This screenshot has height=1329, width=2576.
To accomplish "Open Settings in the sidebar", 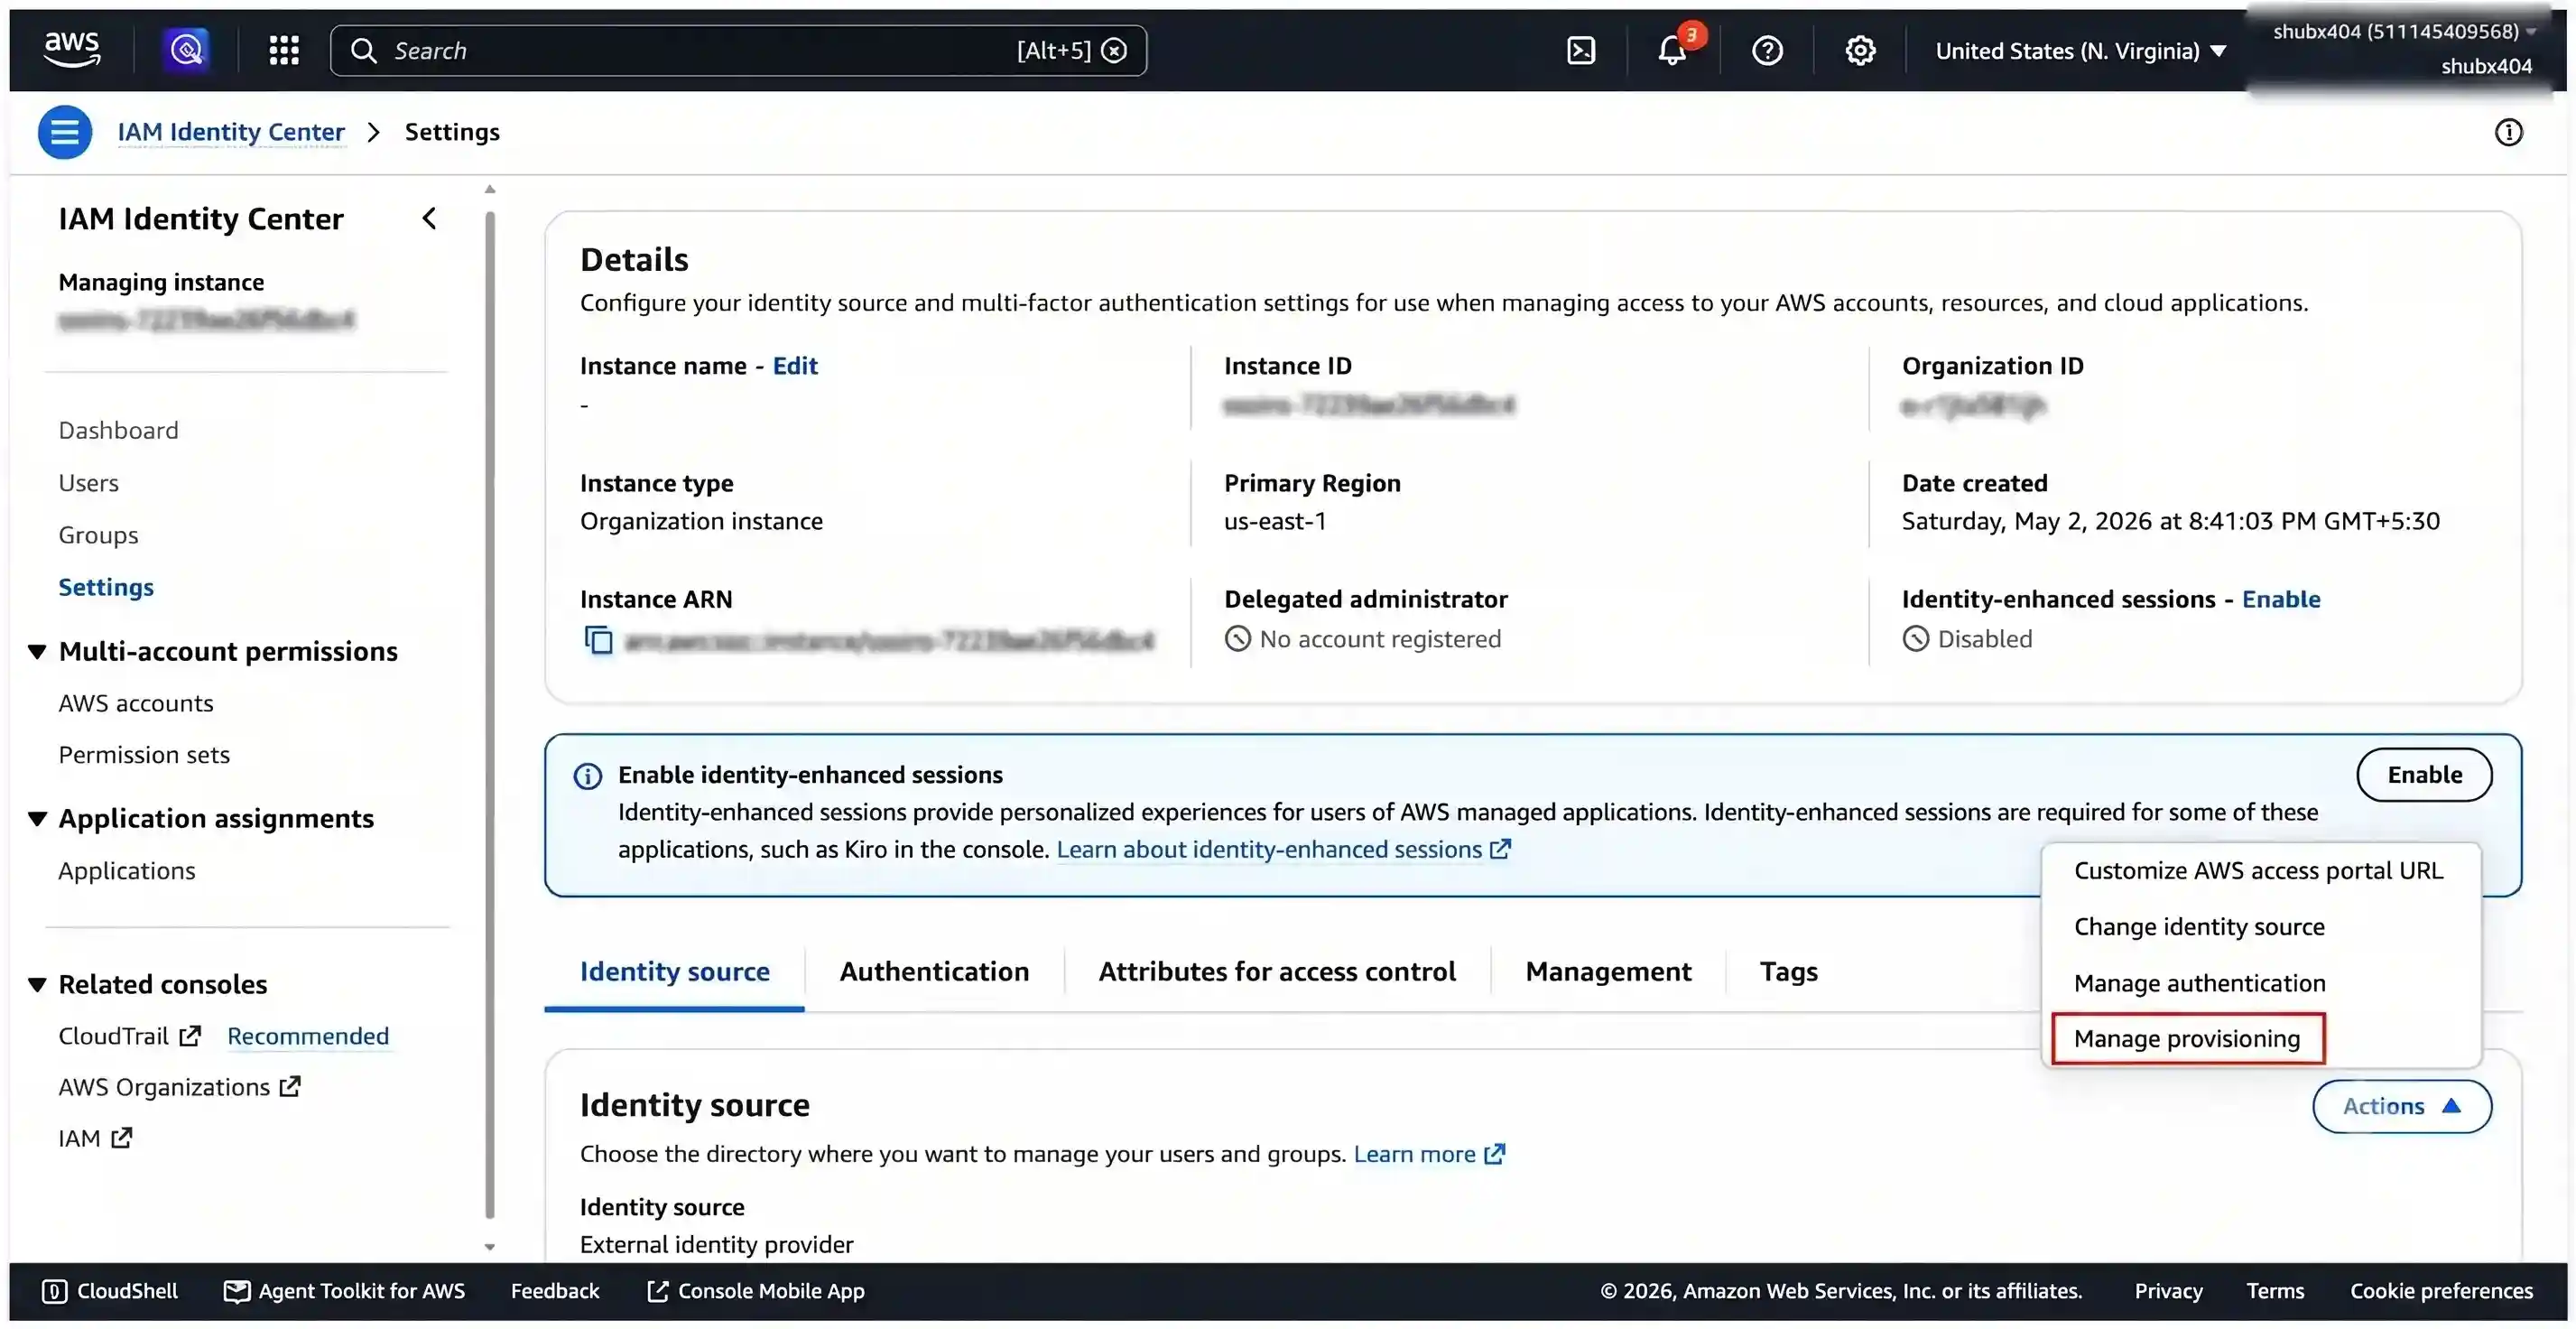I will [106, 588].
